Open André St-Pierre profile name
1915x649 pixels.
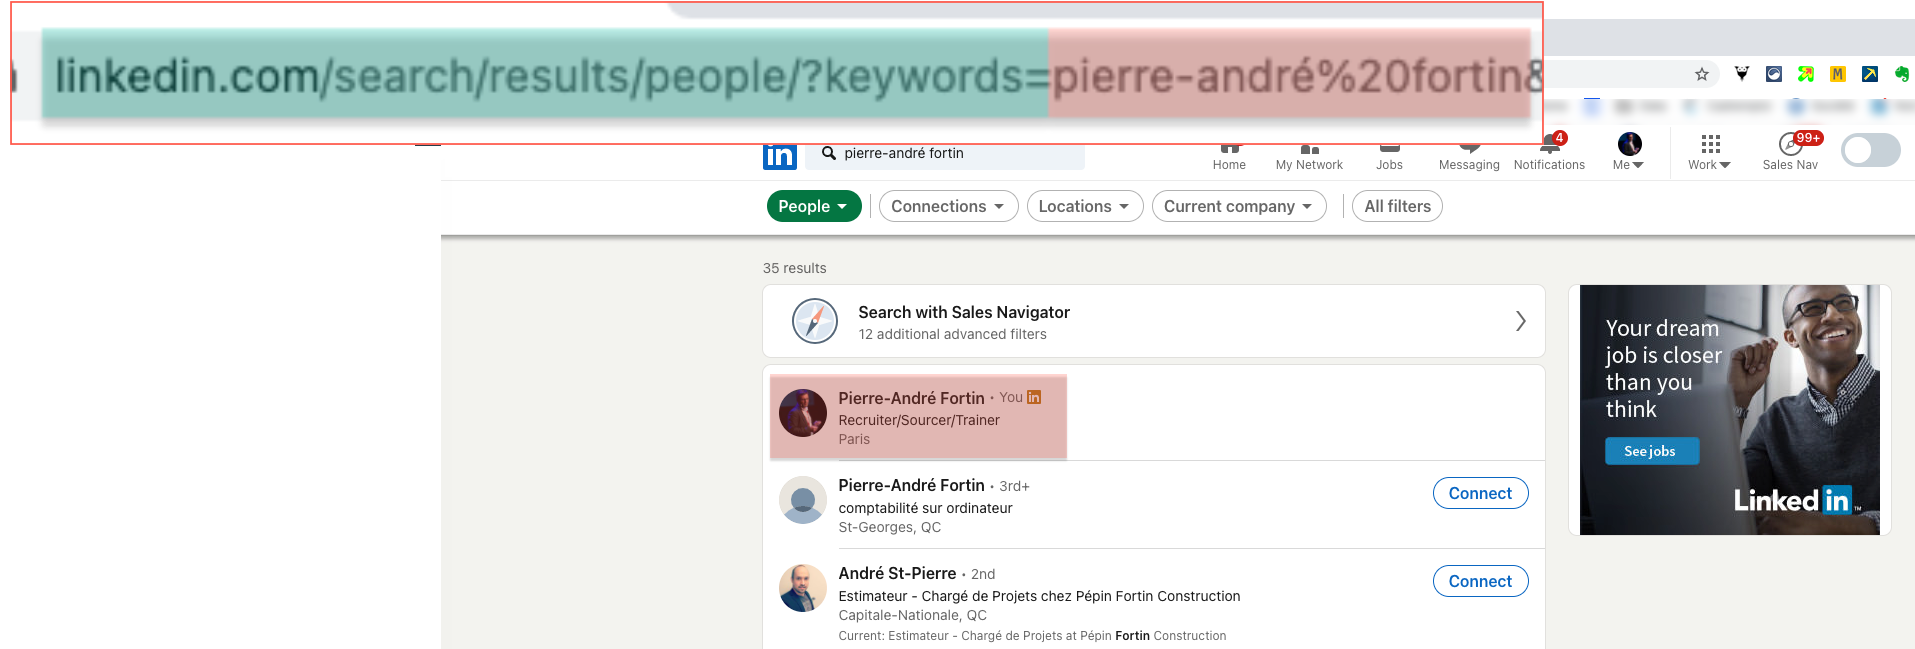coord(897,573)
